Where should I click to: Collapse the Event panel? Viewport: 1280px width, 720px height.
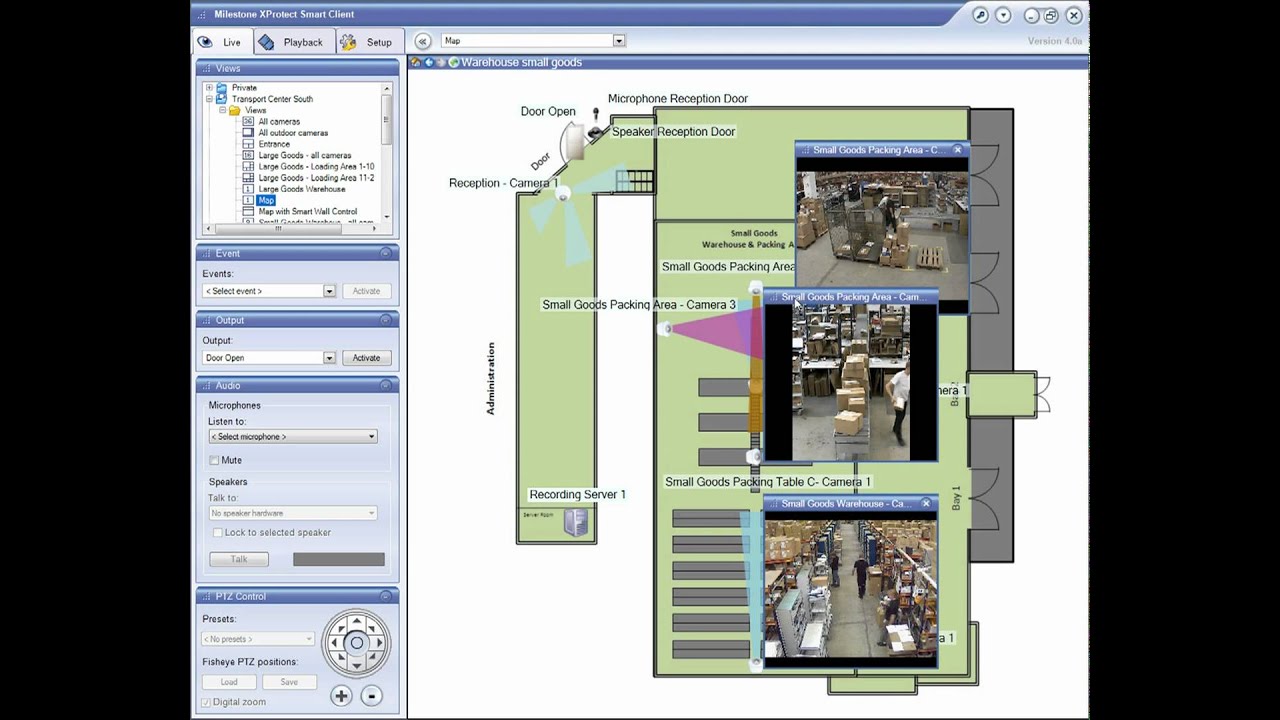pos(385,254)
